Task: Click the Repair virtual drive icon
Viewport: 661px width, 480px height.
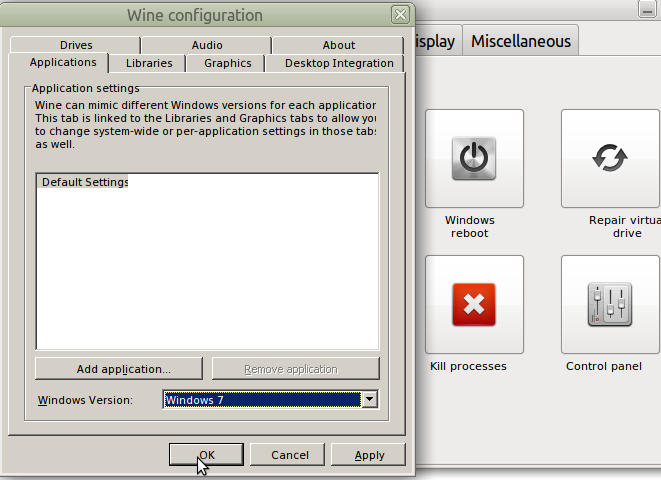Action: [x=609, y=159]
